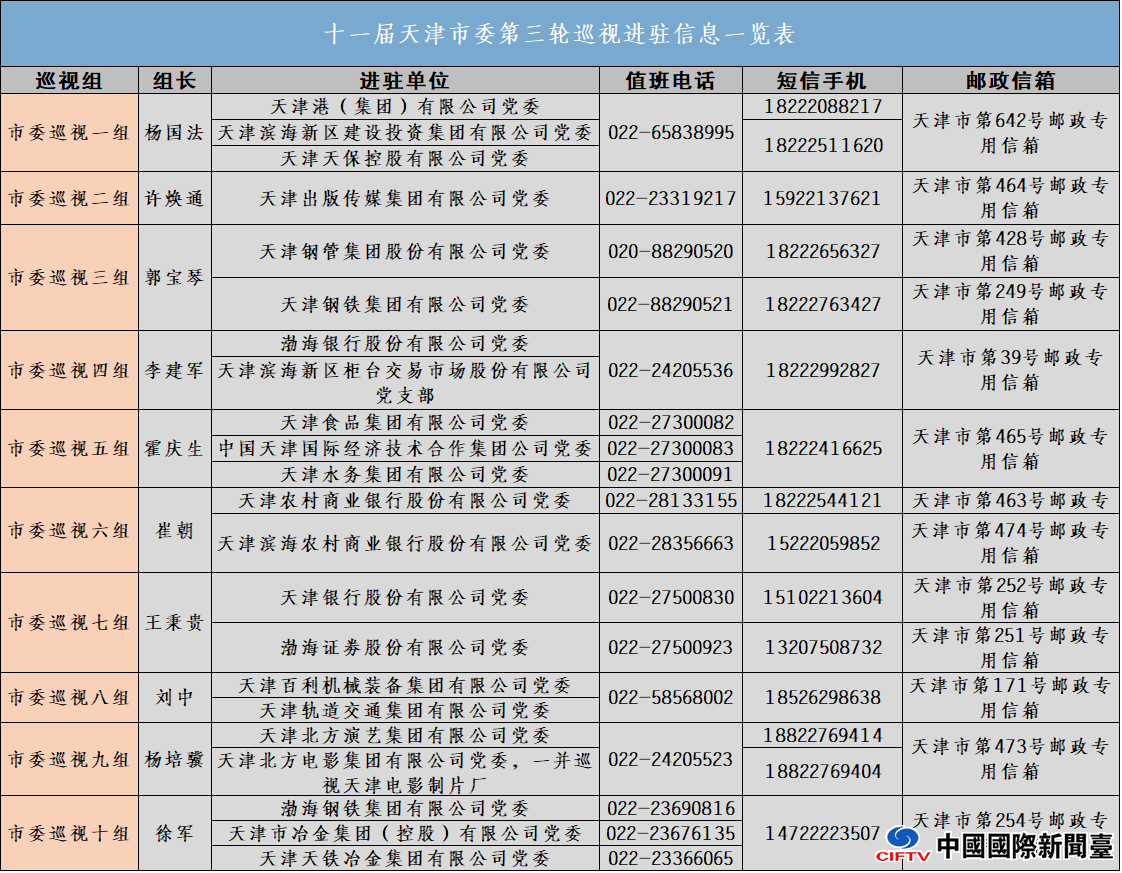Click group leader name "霍庆生"
The width and height of the screenshot is (1122, 873).
pos(175,449)
